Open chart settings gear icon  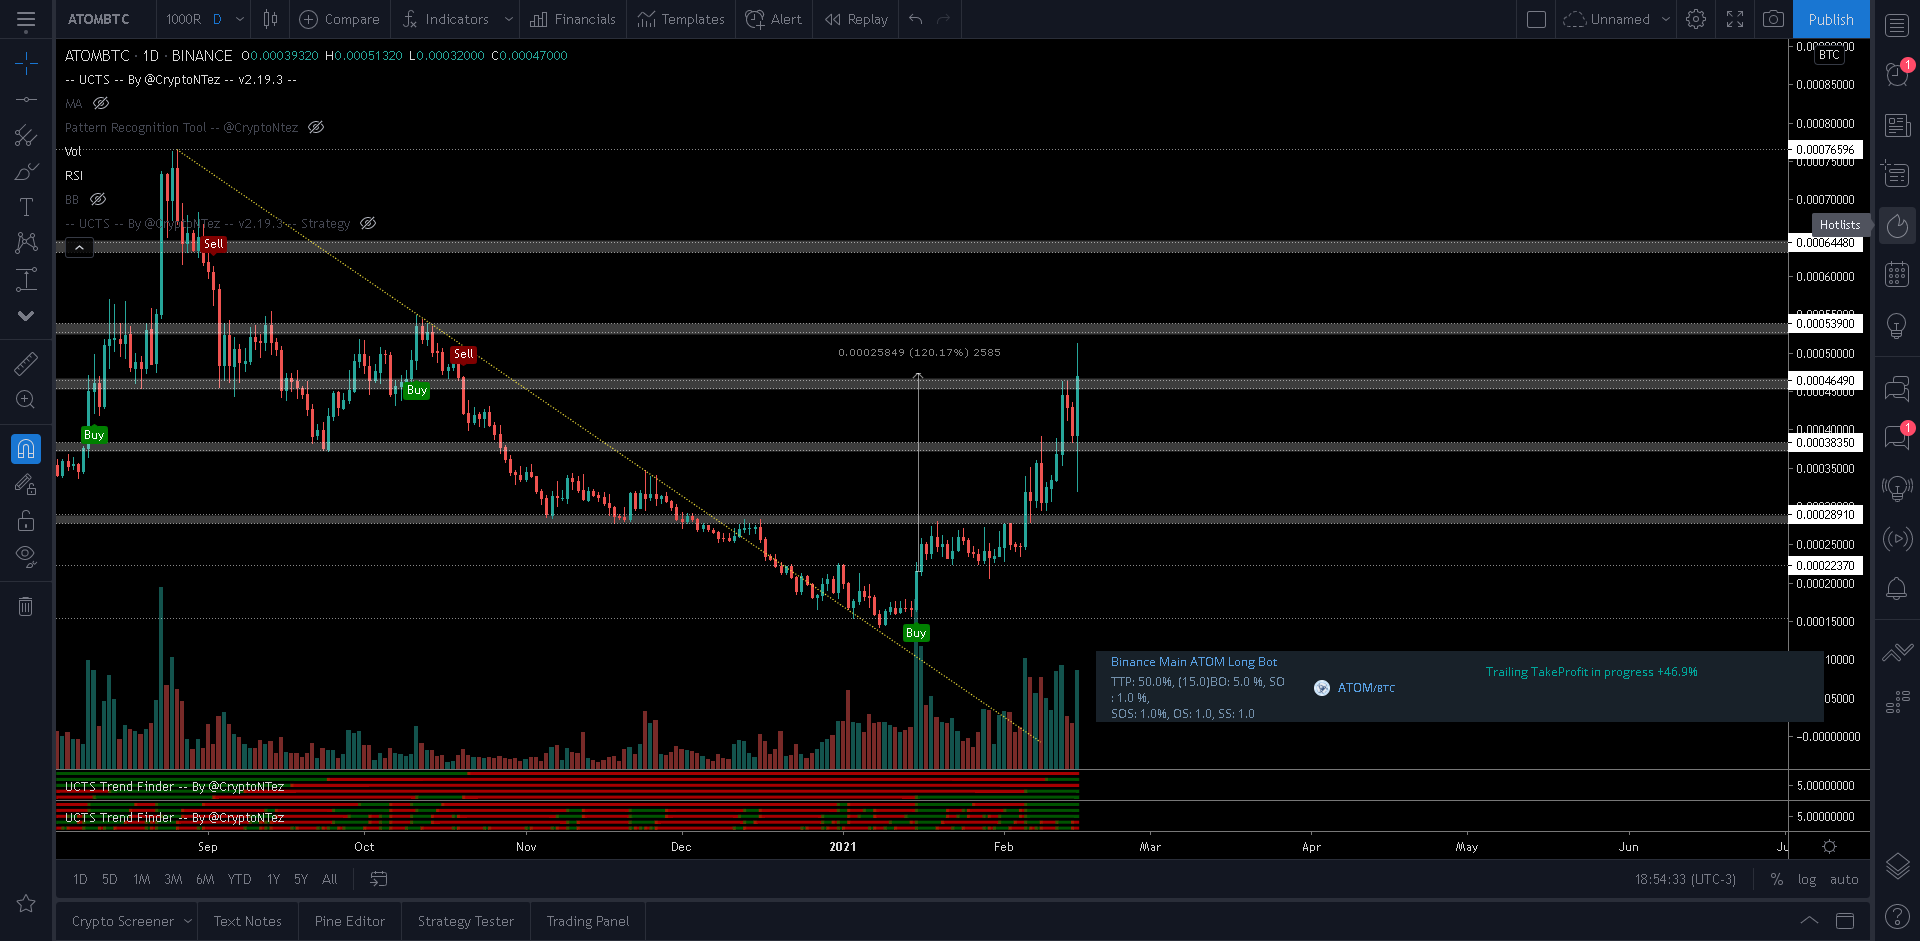[x=1696, y=19]
